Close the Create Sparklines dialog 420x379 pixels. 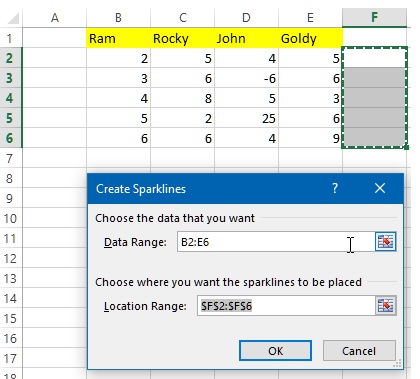tap(380, 188)
